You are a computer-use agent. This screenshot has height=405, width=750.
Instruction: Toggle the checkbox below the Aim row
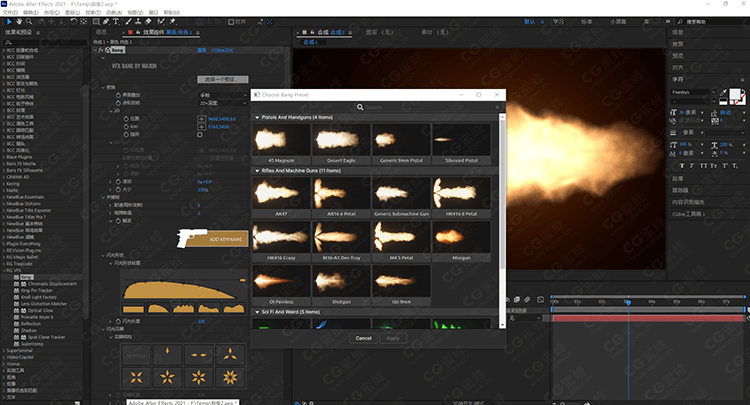(x=200, y=135)
